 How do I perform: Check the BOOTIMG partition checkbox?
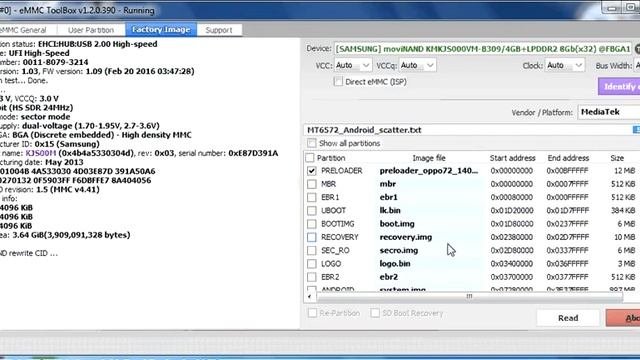(x=312, y=224)
